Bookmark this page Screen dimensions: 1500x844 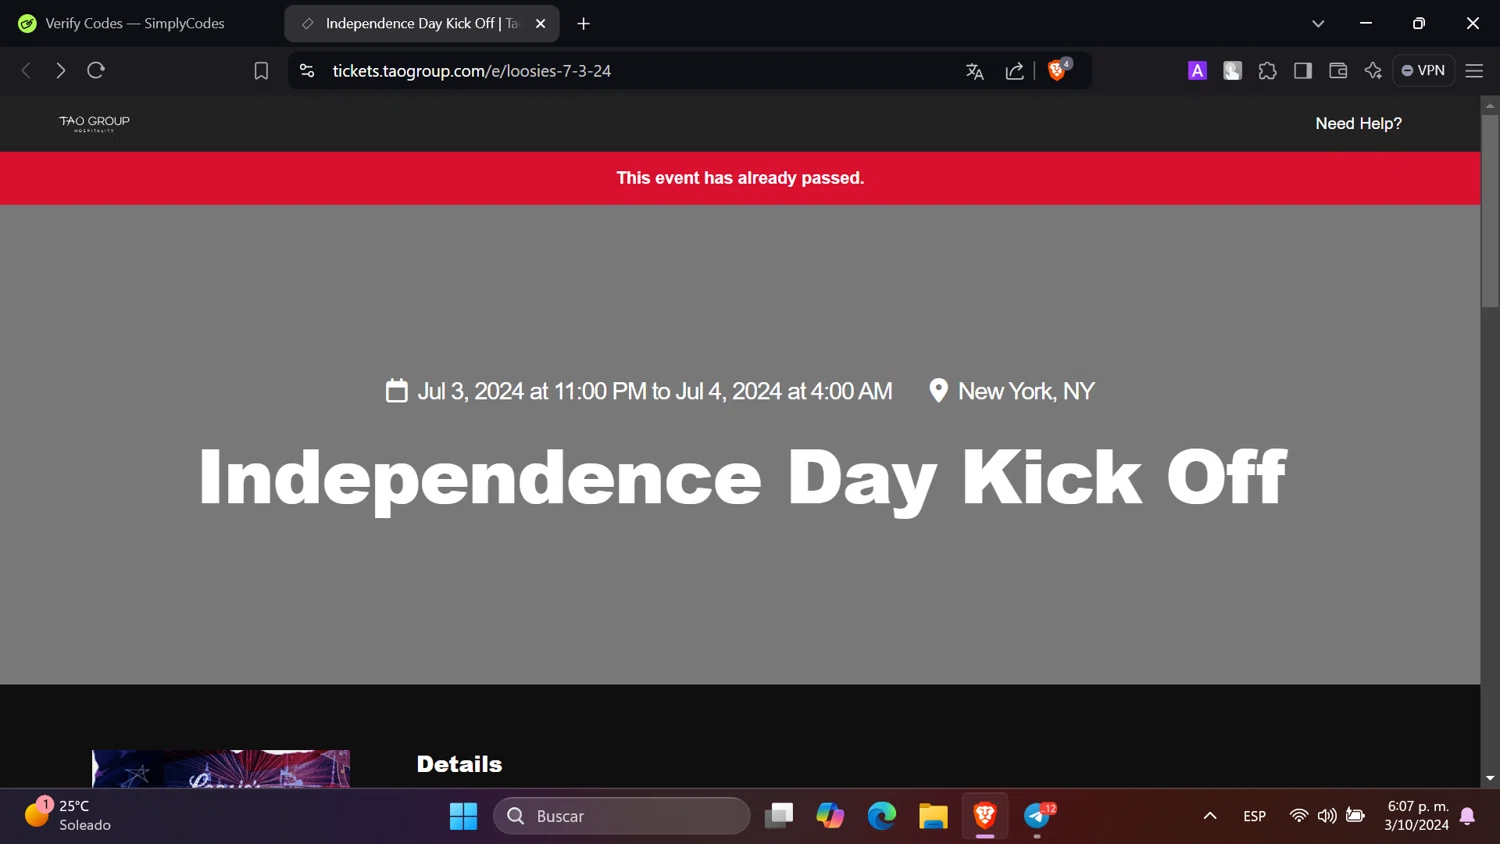[x=261, y=71]
